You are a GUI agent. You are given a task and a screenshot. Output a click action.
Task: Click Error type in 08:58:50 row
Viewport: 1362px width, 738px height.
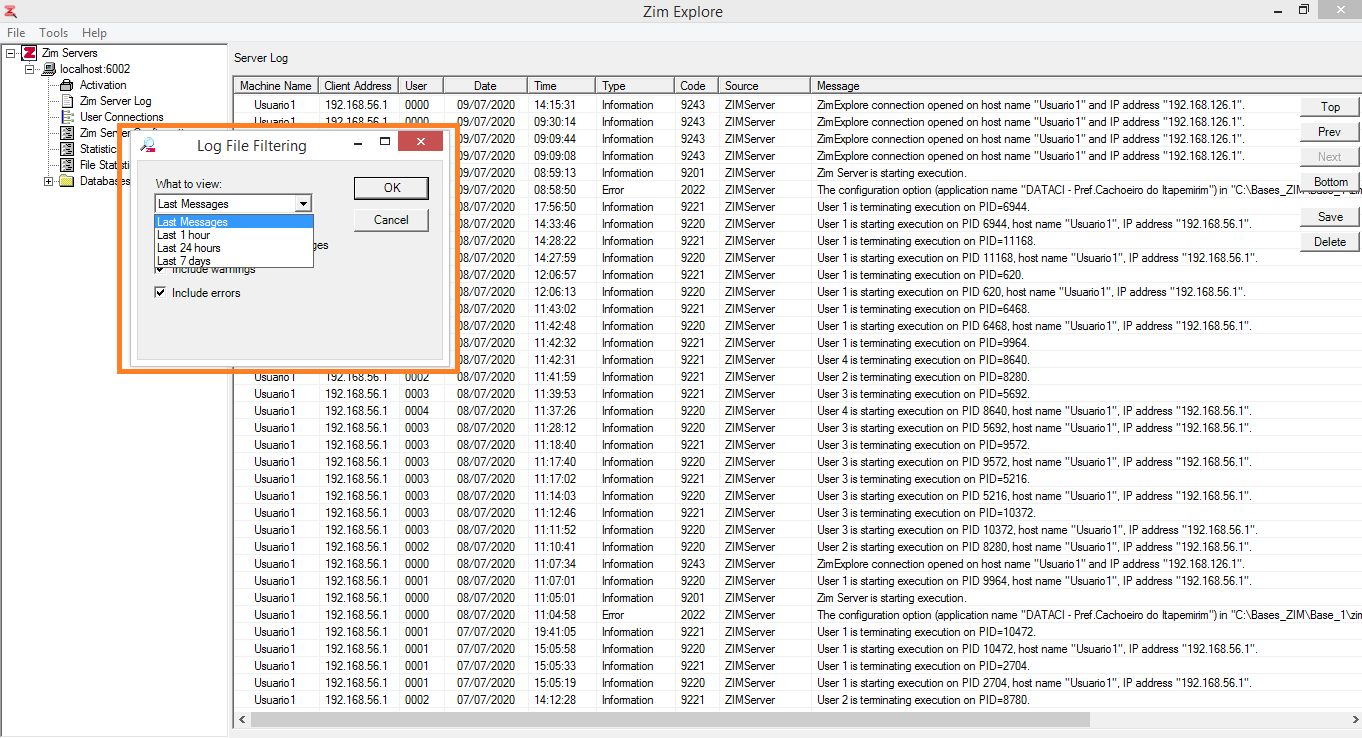(x=613, y=190)
